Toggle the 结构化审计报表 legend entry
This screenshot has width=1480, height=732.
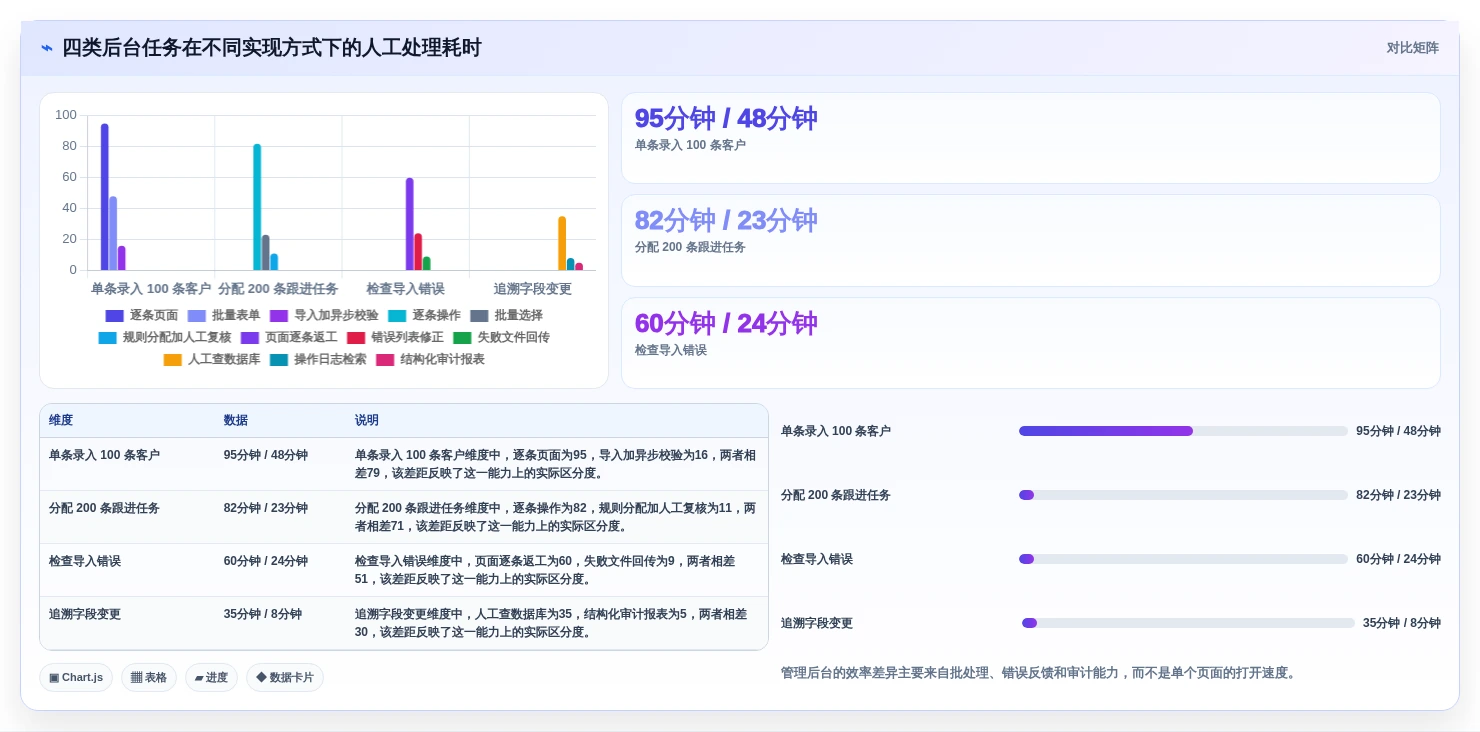click(x=430, y=359)
